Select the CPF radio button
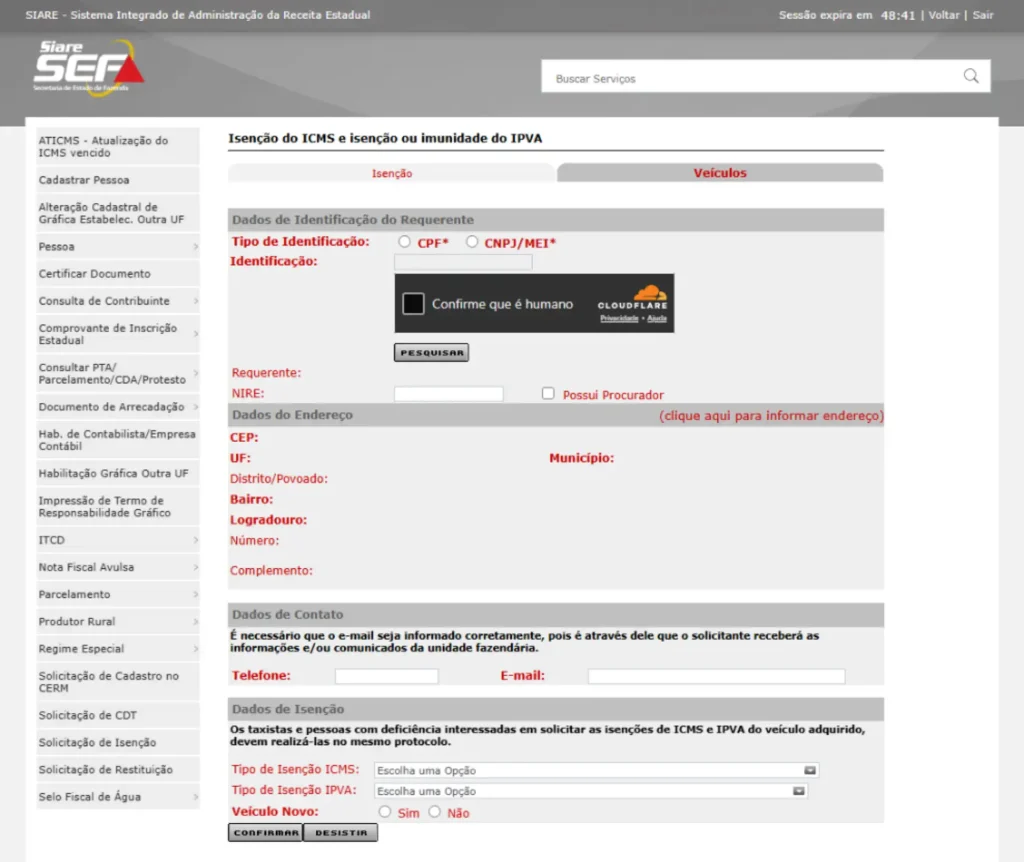This screenshot has width=1024, height=862. [x=404, y=242]
